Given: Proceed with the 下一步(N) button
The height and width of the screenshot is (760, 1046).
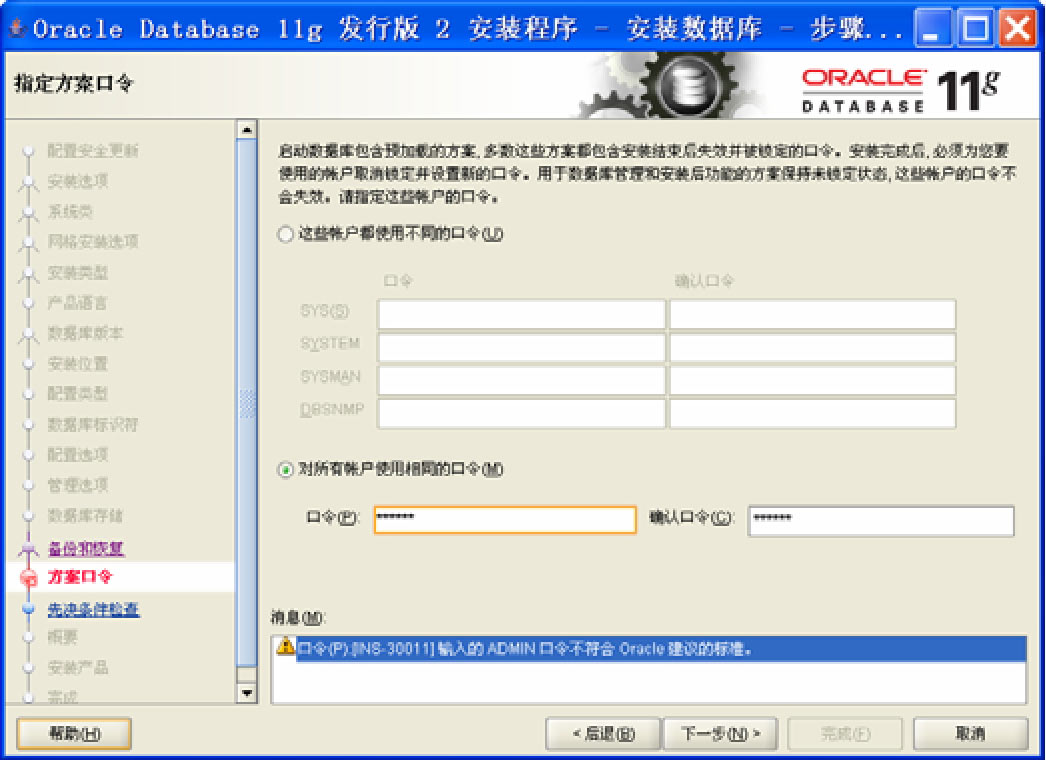Looking at the screenshot, I should [720, 734].
